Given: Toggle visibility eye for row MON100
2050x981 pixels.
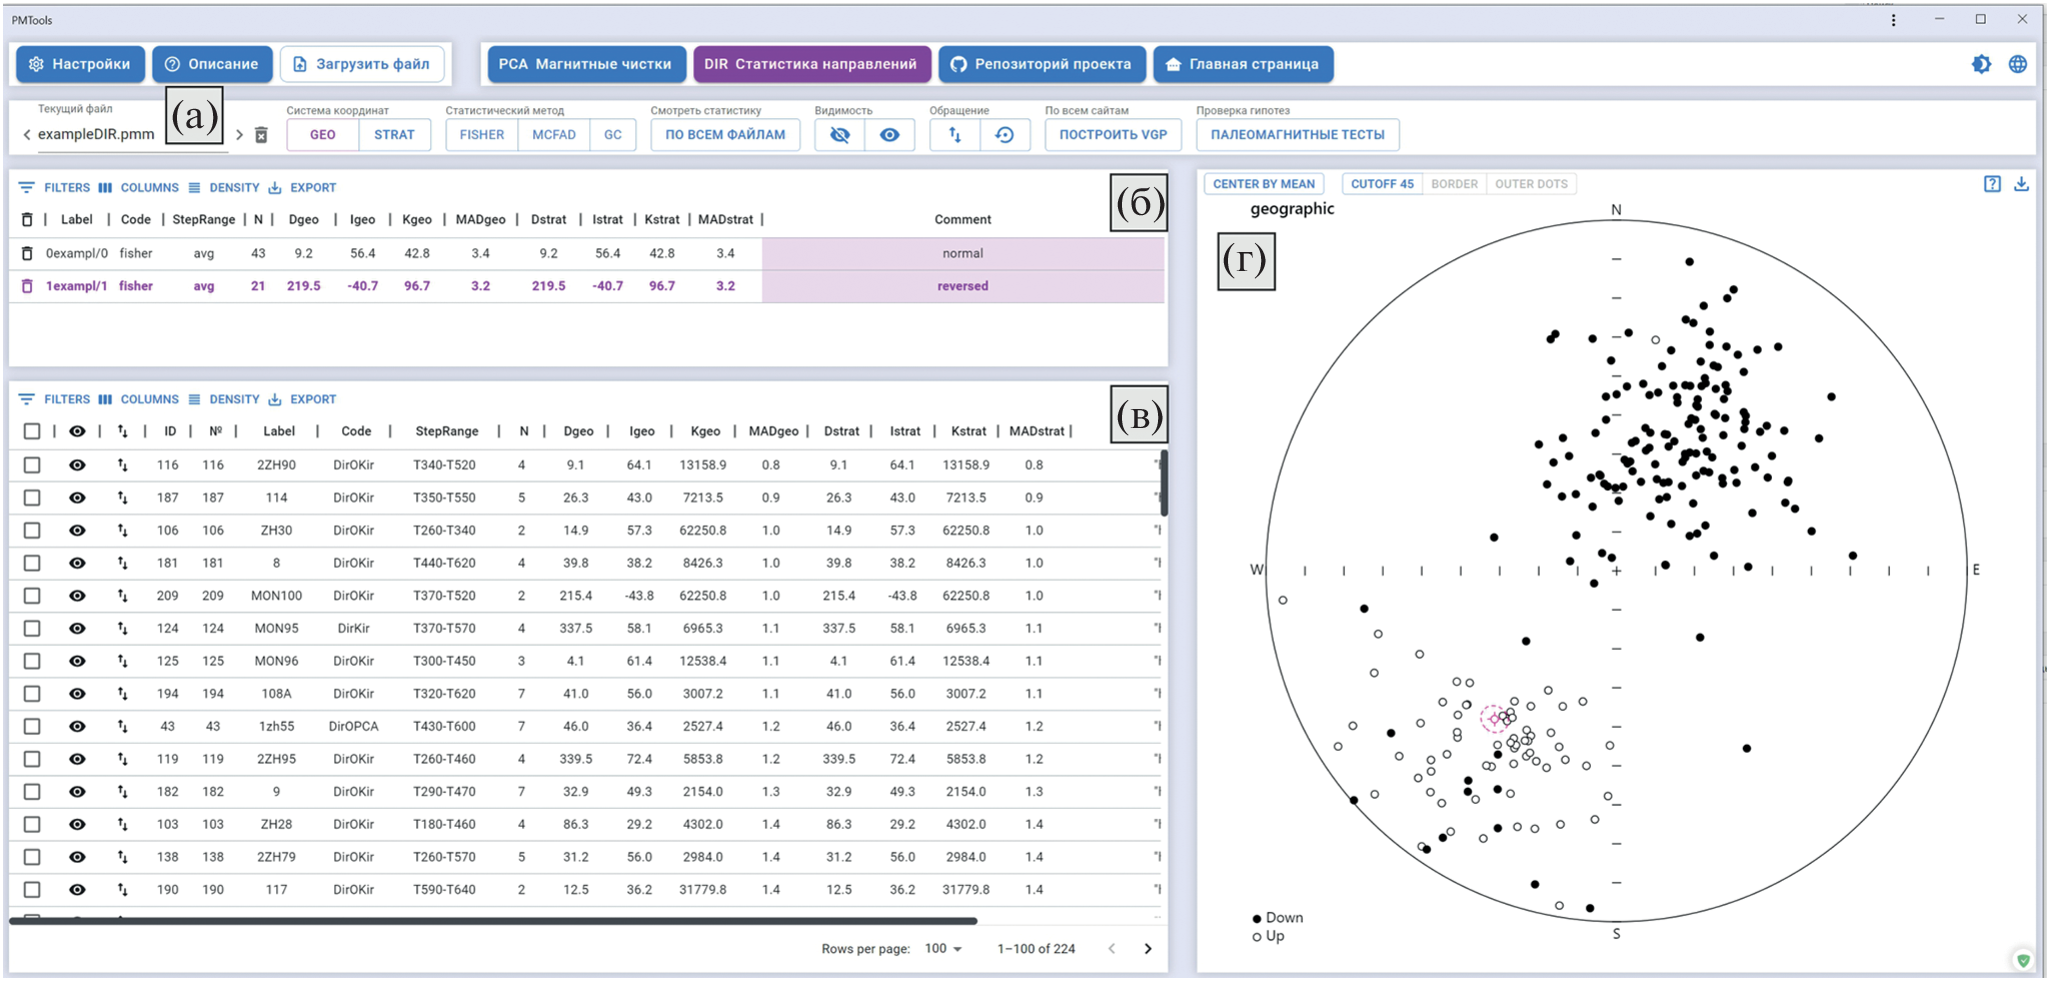Looking at the screenshot, I should click(x=77, y=596).
